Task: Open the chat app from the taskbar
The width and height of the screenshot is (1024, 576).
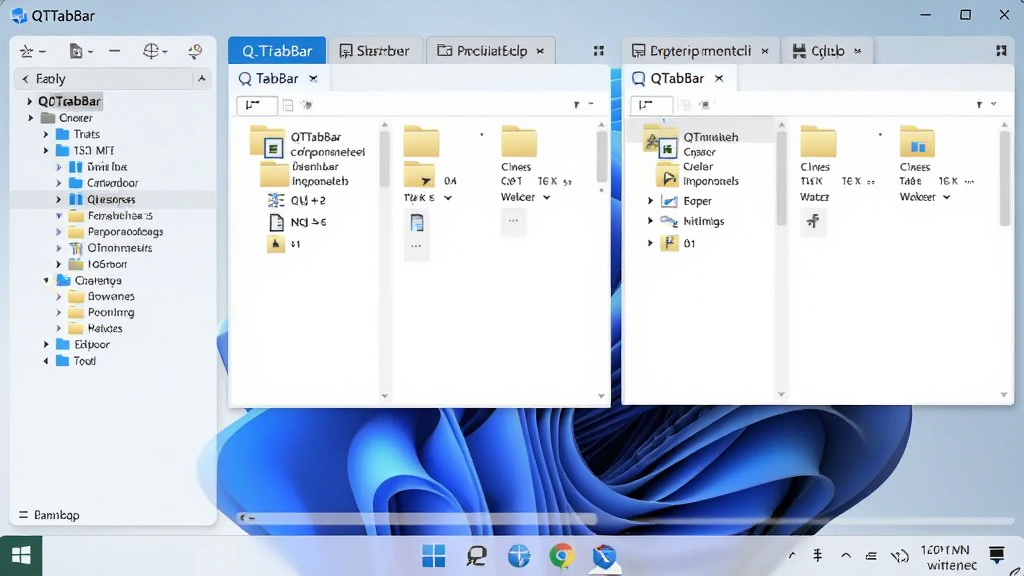Action: (x=477, y=556)
